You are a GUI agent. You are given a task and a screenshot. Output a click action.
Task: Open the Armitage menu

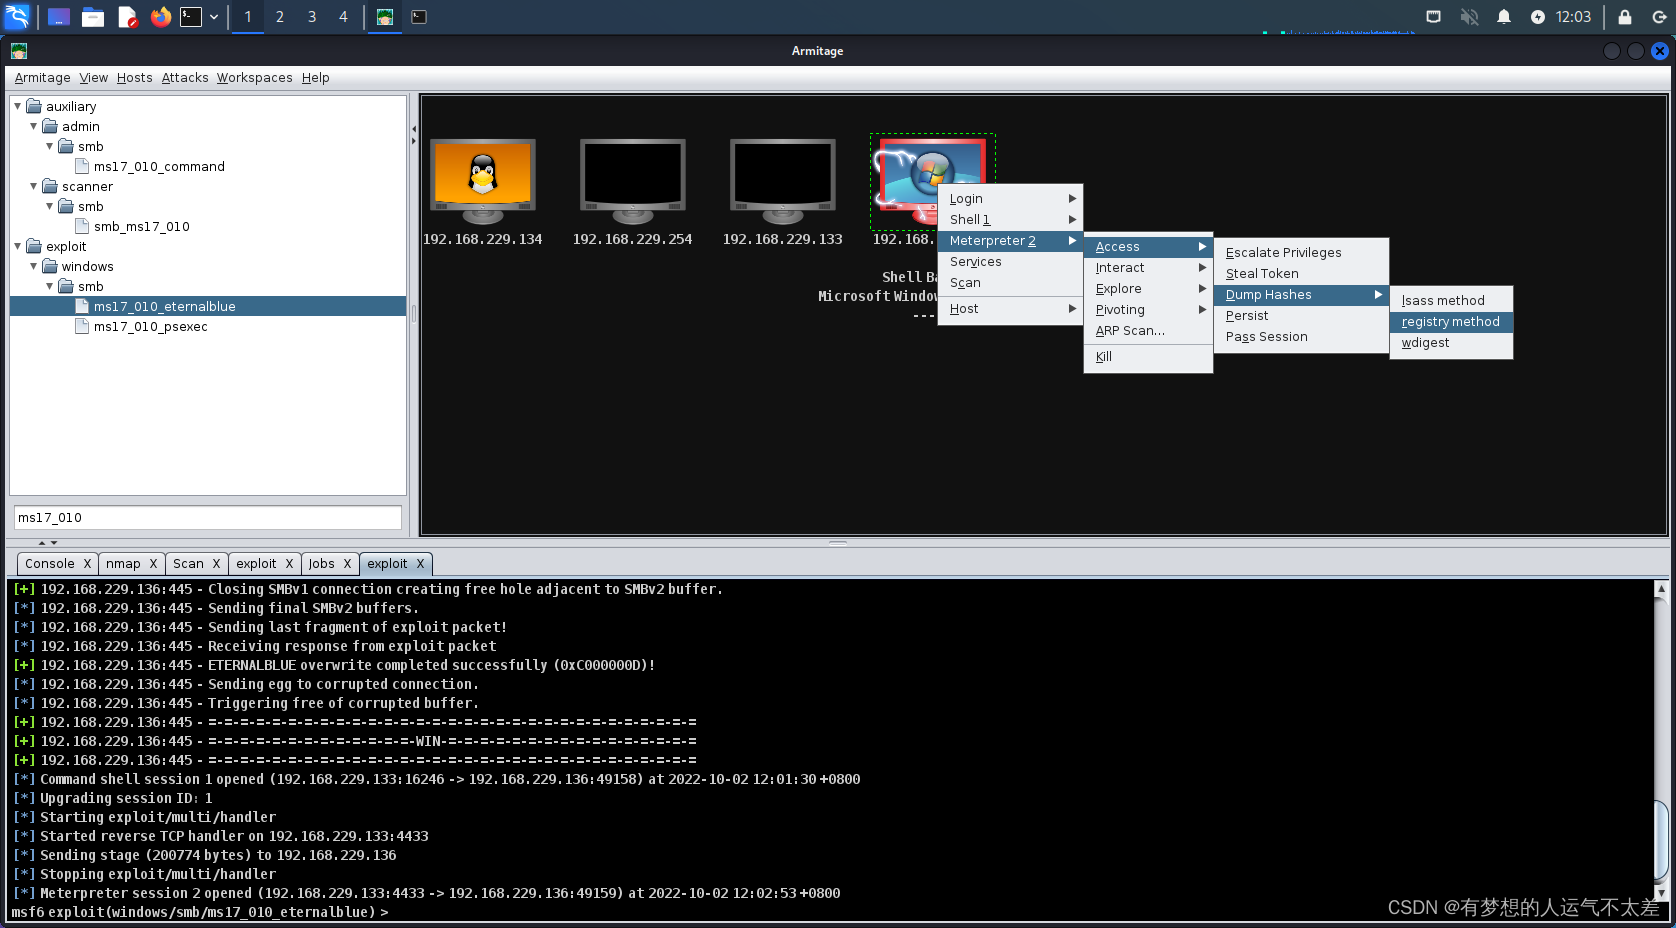(x=42, y=78)
